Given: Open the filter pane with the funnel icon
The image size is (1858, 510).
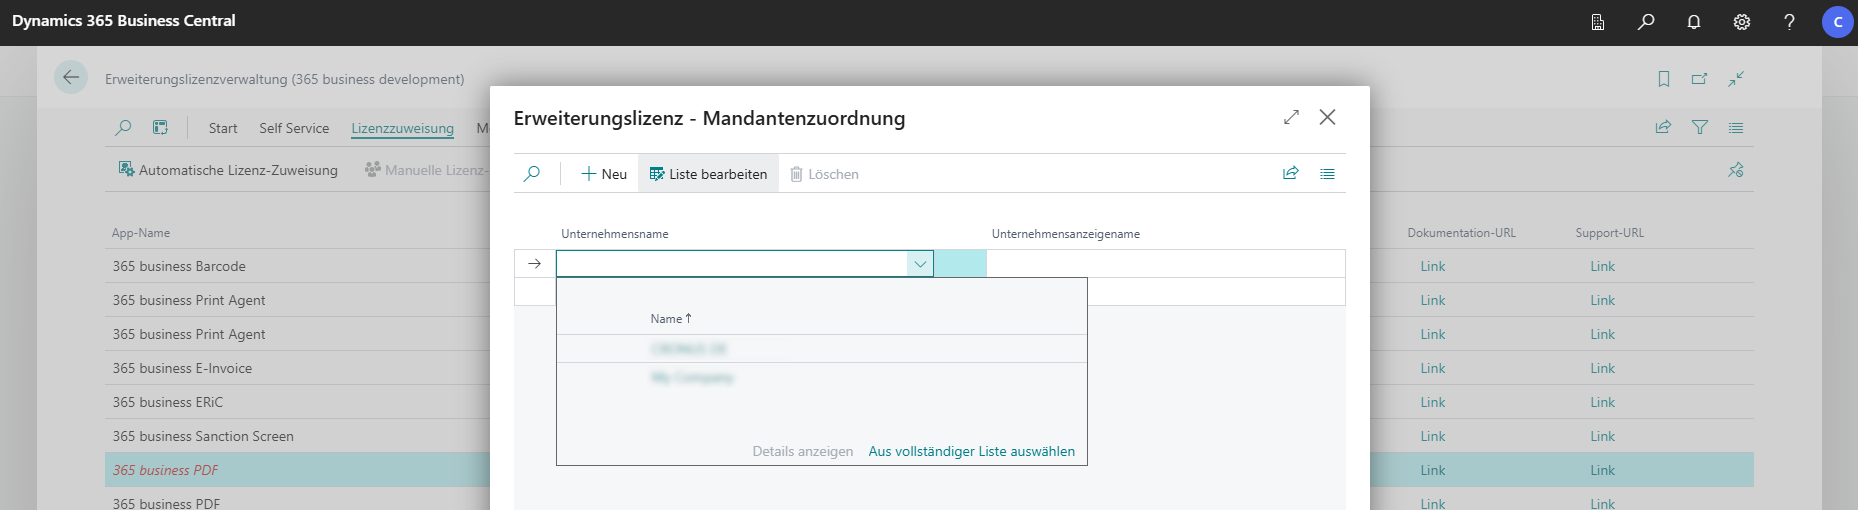Looking at the screenshot, I should [1700, 128].
